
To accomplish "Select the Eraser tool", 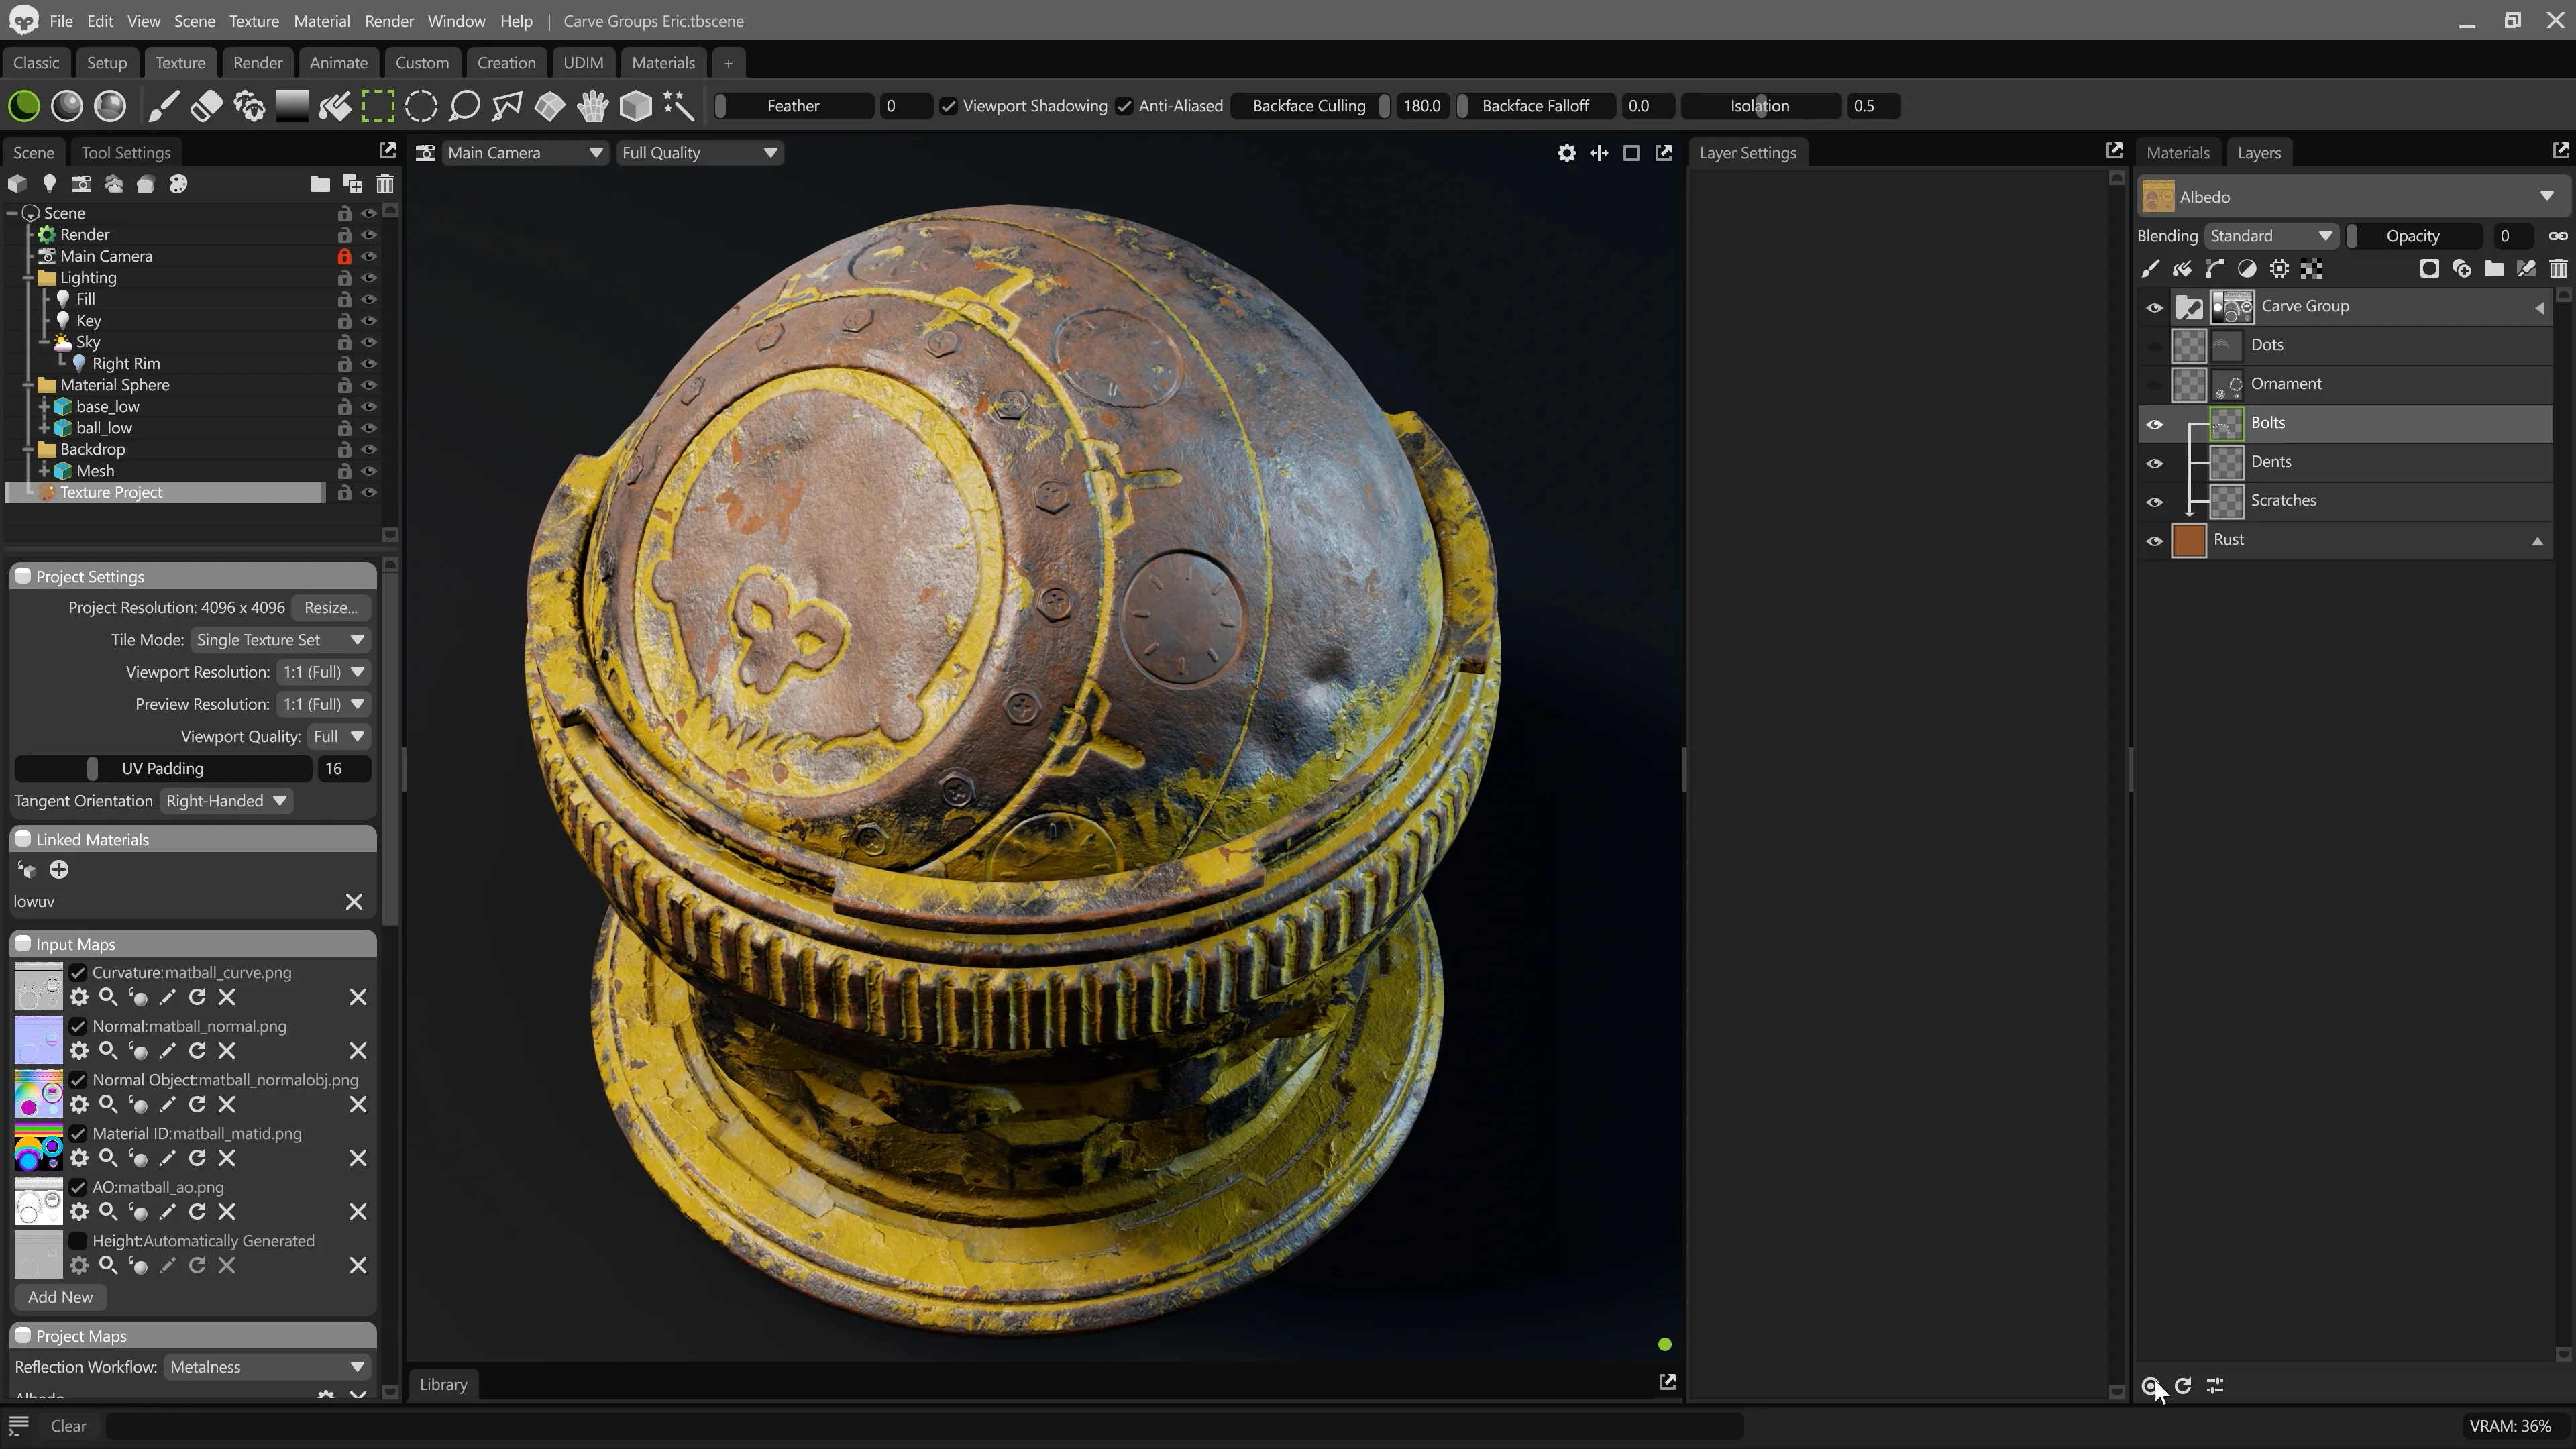I will [x=207, y=106].
